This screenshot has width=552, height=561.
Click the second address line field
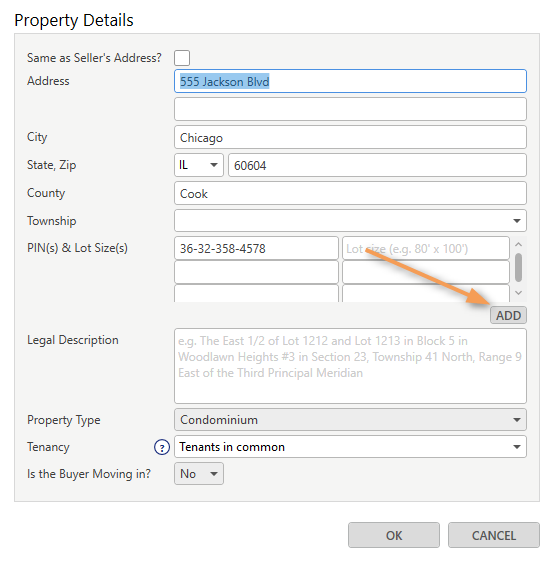pyautogui.click(x=350, y=109)
